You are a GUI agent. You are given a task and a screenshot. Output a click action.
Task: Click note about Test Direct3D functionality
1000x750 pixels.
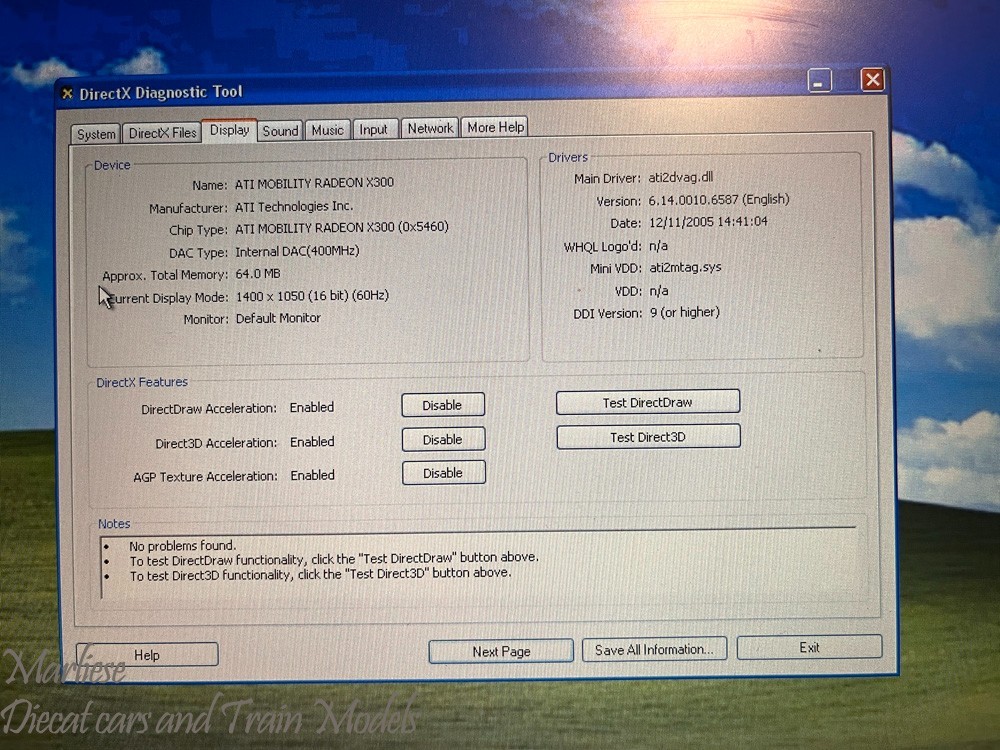[320, 575]
